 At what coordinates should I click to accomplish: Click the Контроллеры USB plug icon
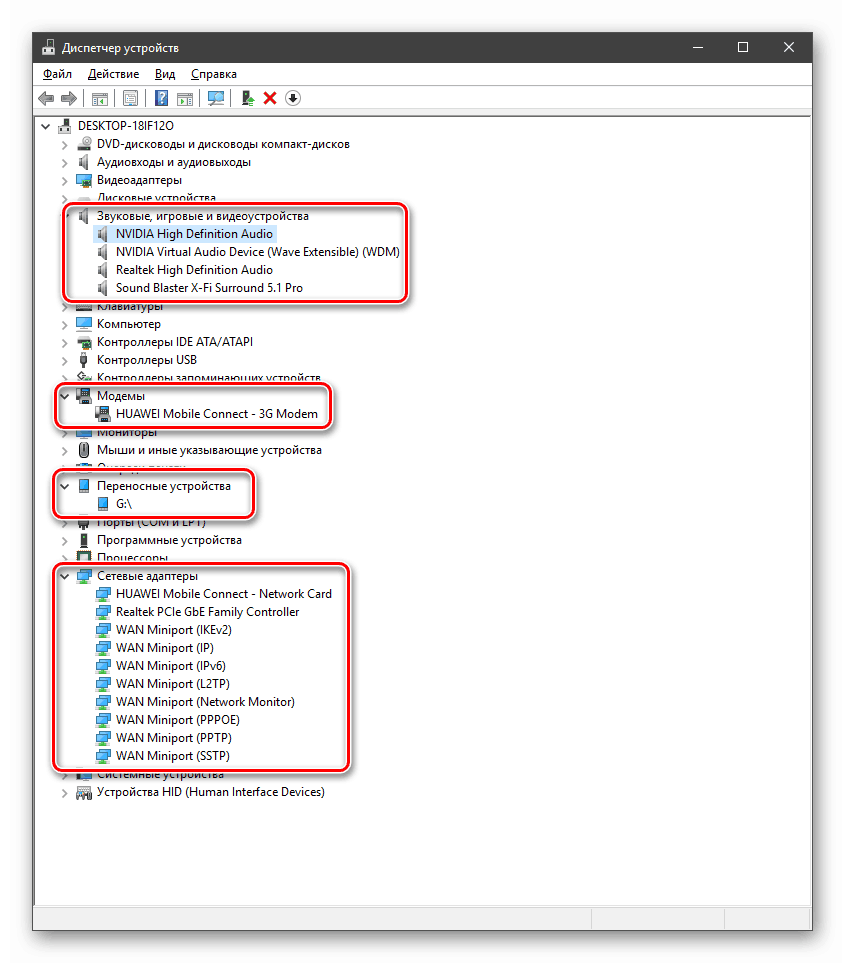click(84, 360)
